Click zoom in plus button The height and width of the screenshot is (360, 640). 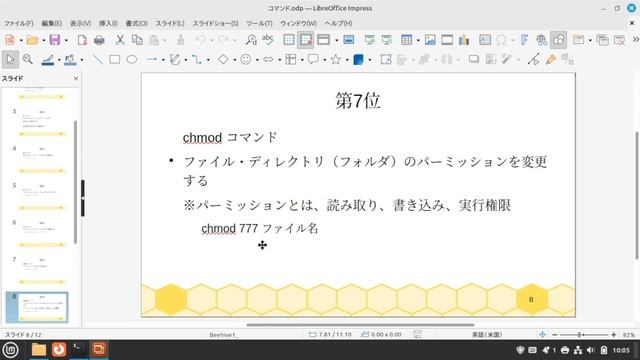(613, 335)
